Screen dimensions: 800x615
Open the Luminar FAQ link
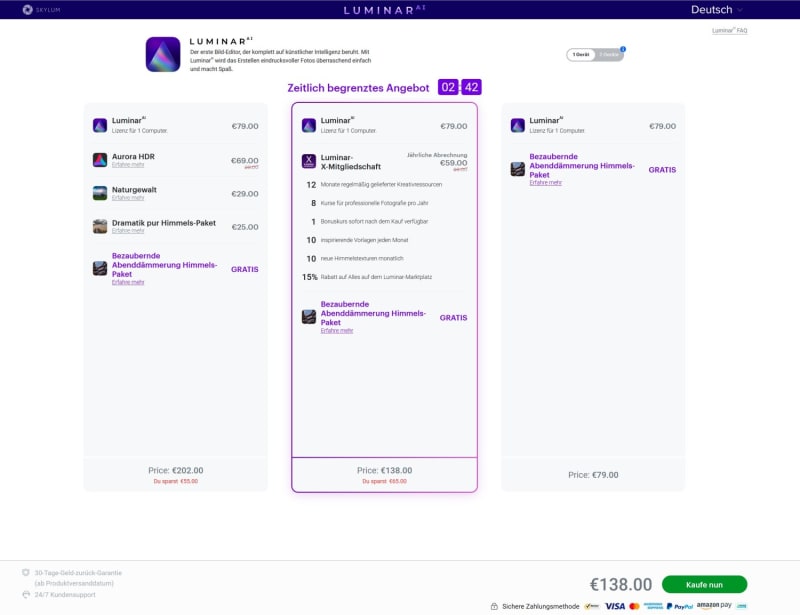pos(729,31)
